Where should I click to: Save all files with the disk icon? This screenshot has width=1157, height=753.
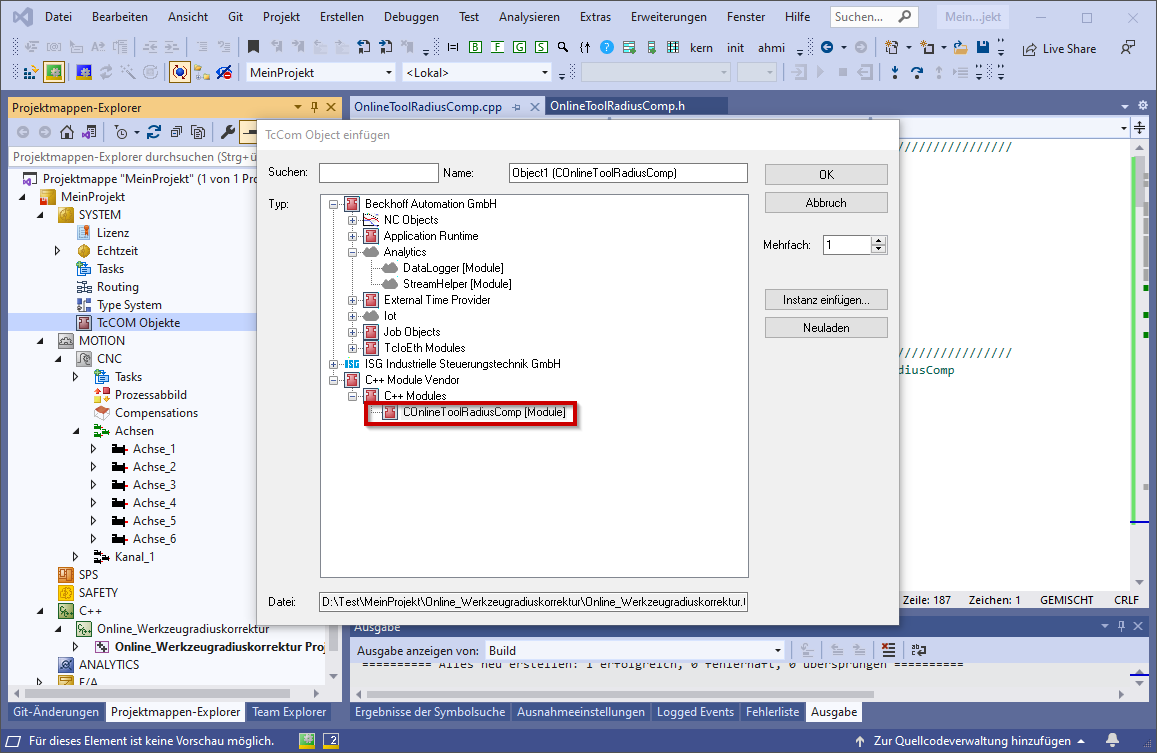click(x=982, y=47)
